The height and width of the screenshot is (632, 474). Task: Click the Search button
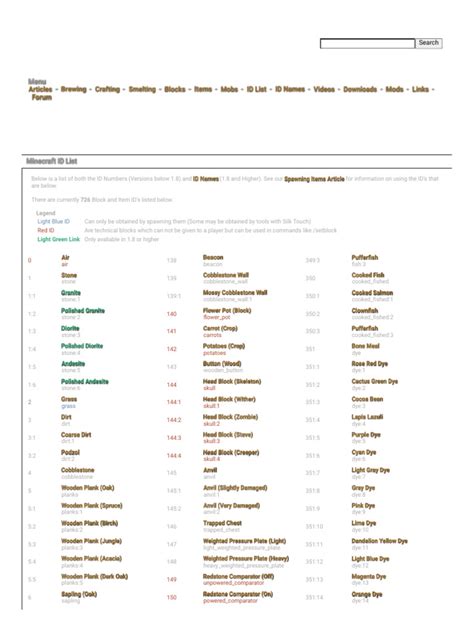pyautogui.click(x=428, y=43)
